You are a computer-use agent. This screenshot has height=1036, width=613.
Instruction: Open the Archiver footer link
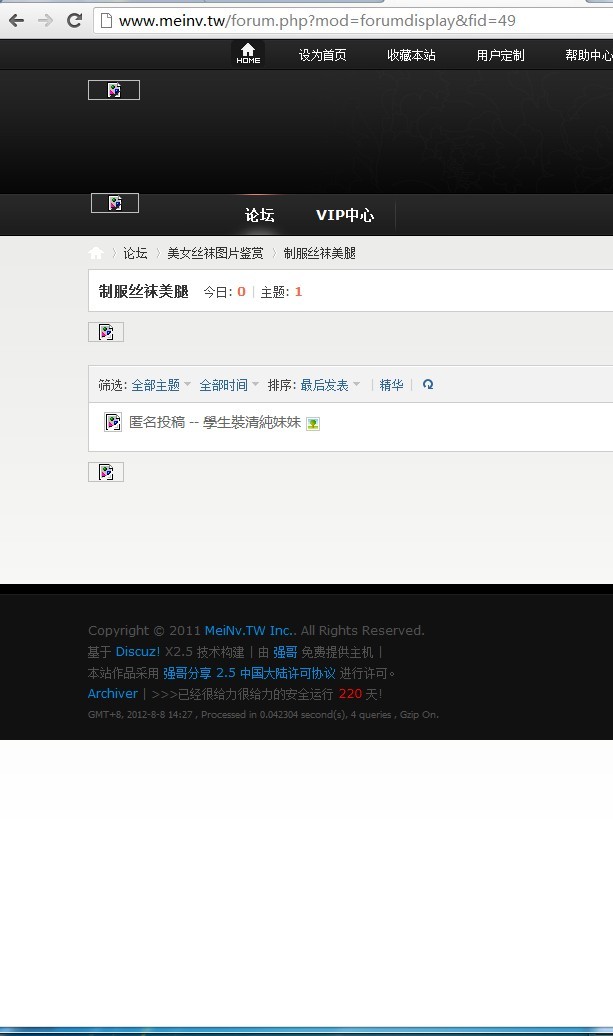[x=113, y=694]
